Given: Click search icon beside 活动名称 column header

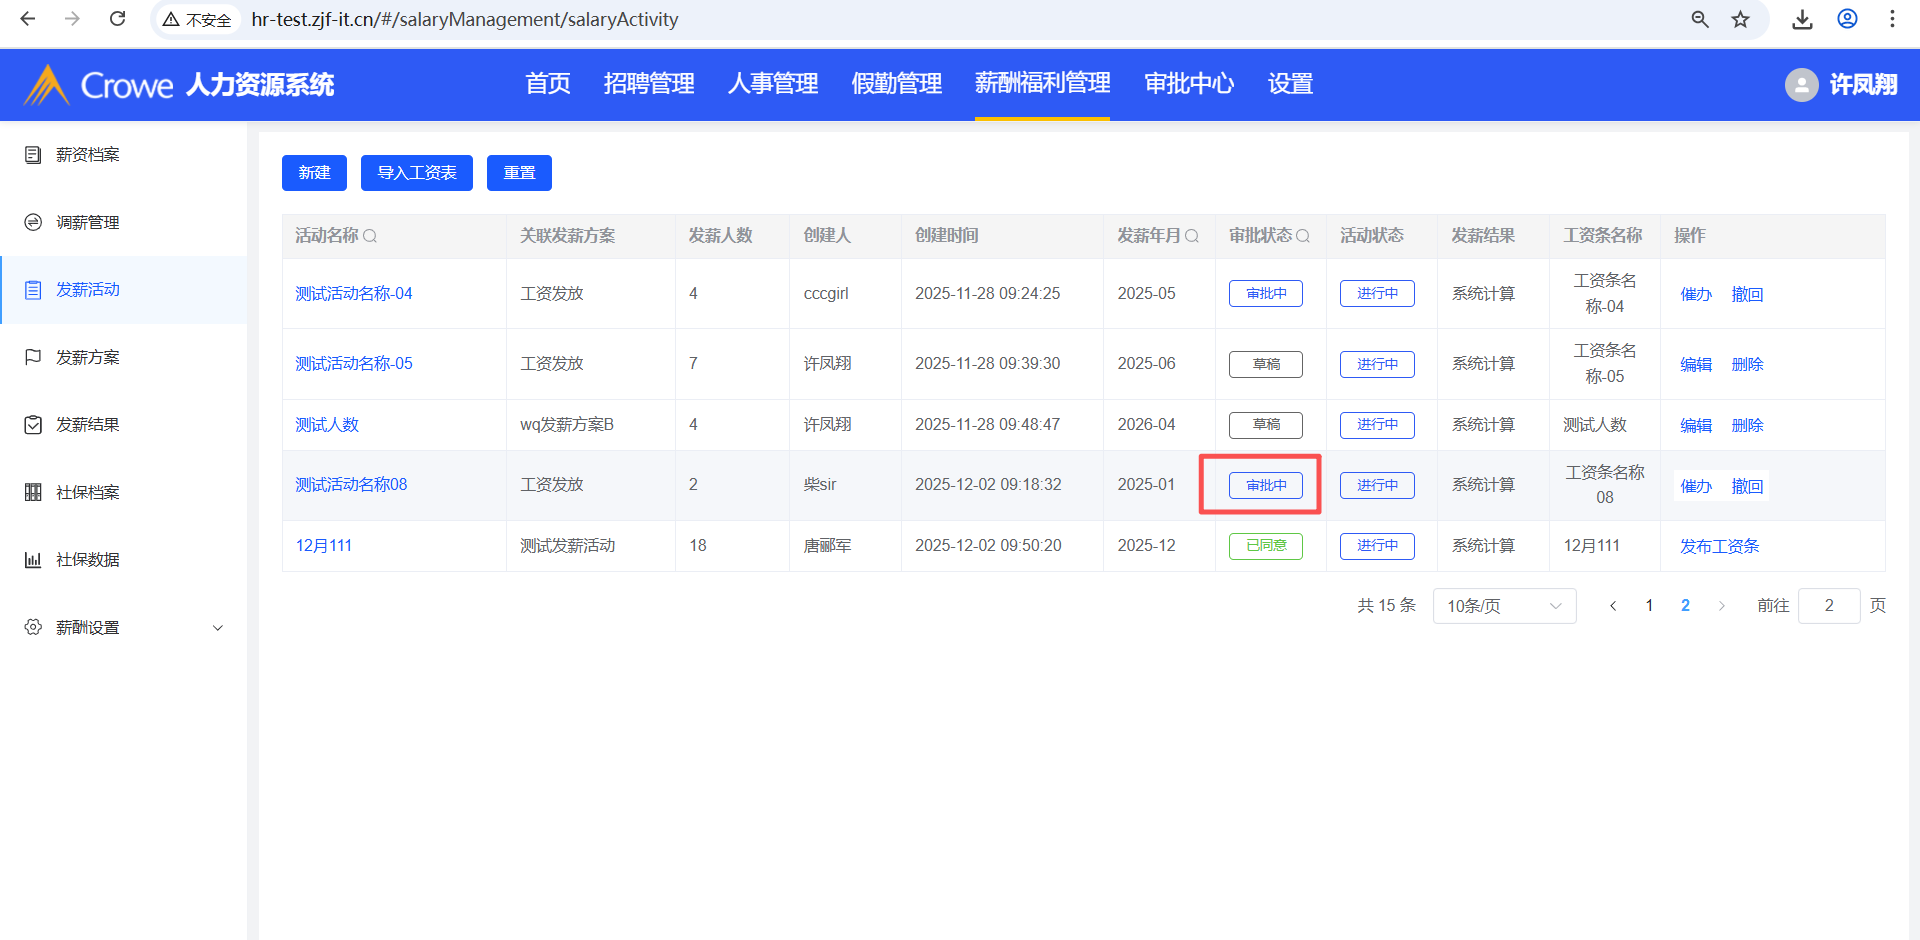Looking at the screenshot, I should coord(370,236).
